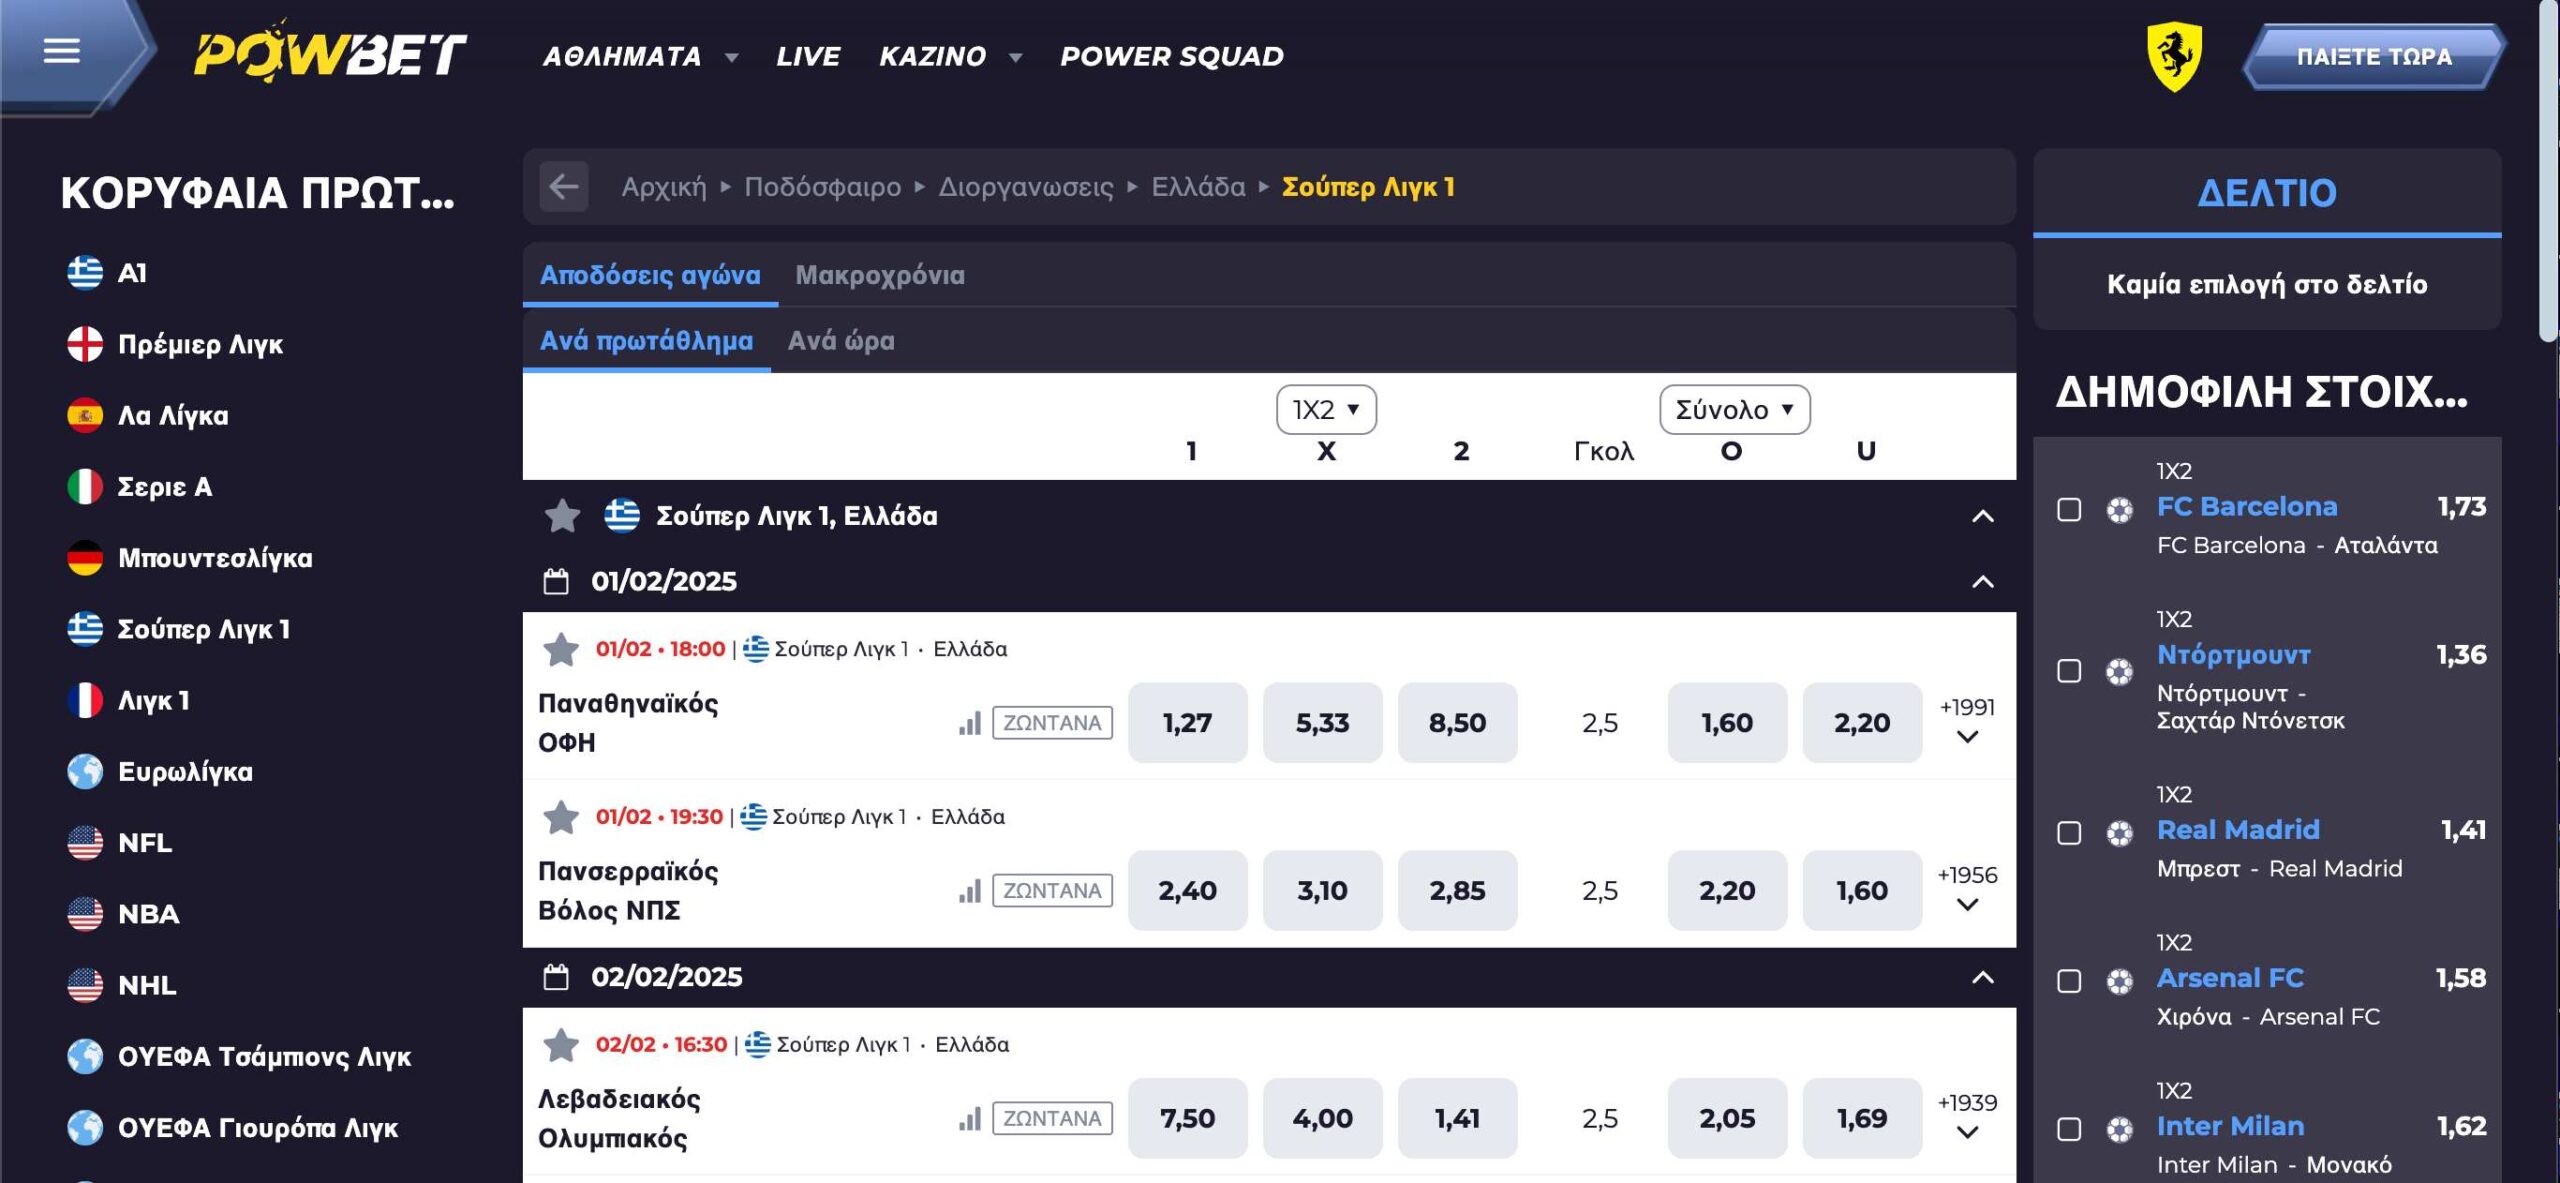Image resolution: width=2560 pixels, height=1183 pixels.
Task: Select the Ανά ώρα tab
Action: click(x=841, y=341)
